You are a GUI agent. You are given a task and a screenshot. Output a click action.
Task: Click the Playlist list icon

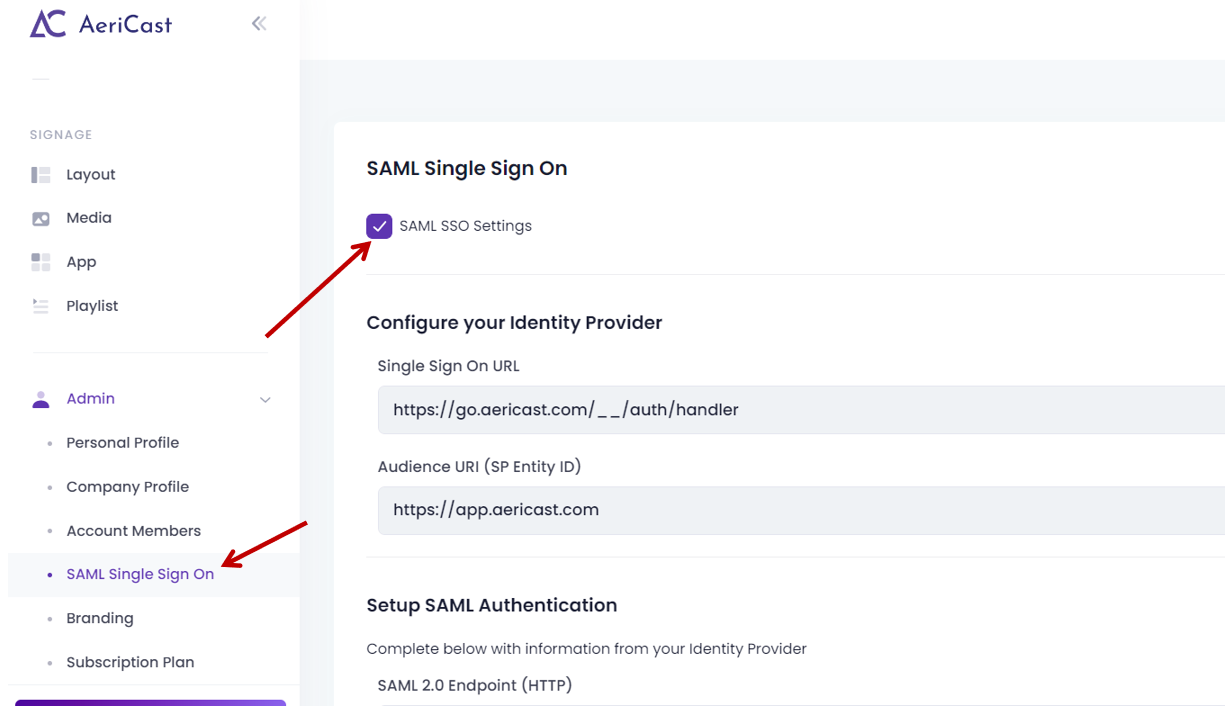pyautogui.click(x=41, y=306)
